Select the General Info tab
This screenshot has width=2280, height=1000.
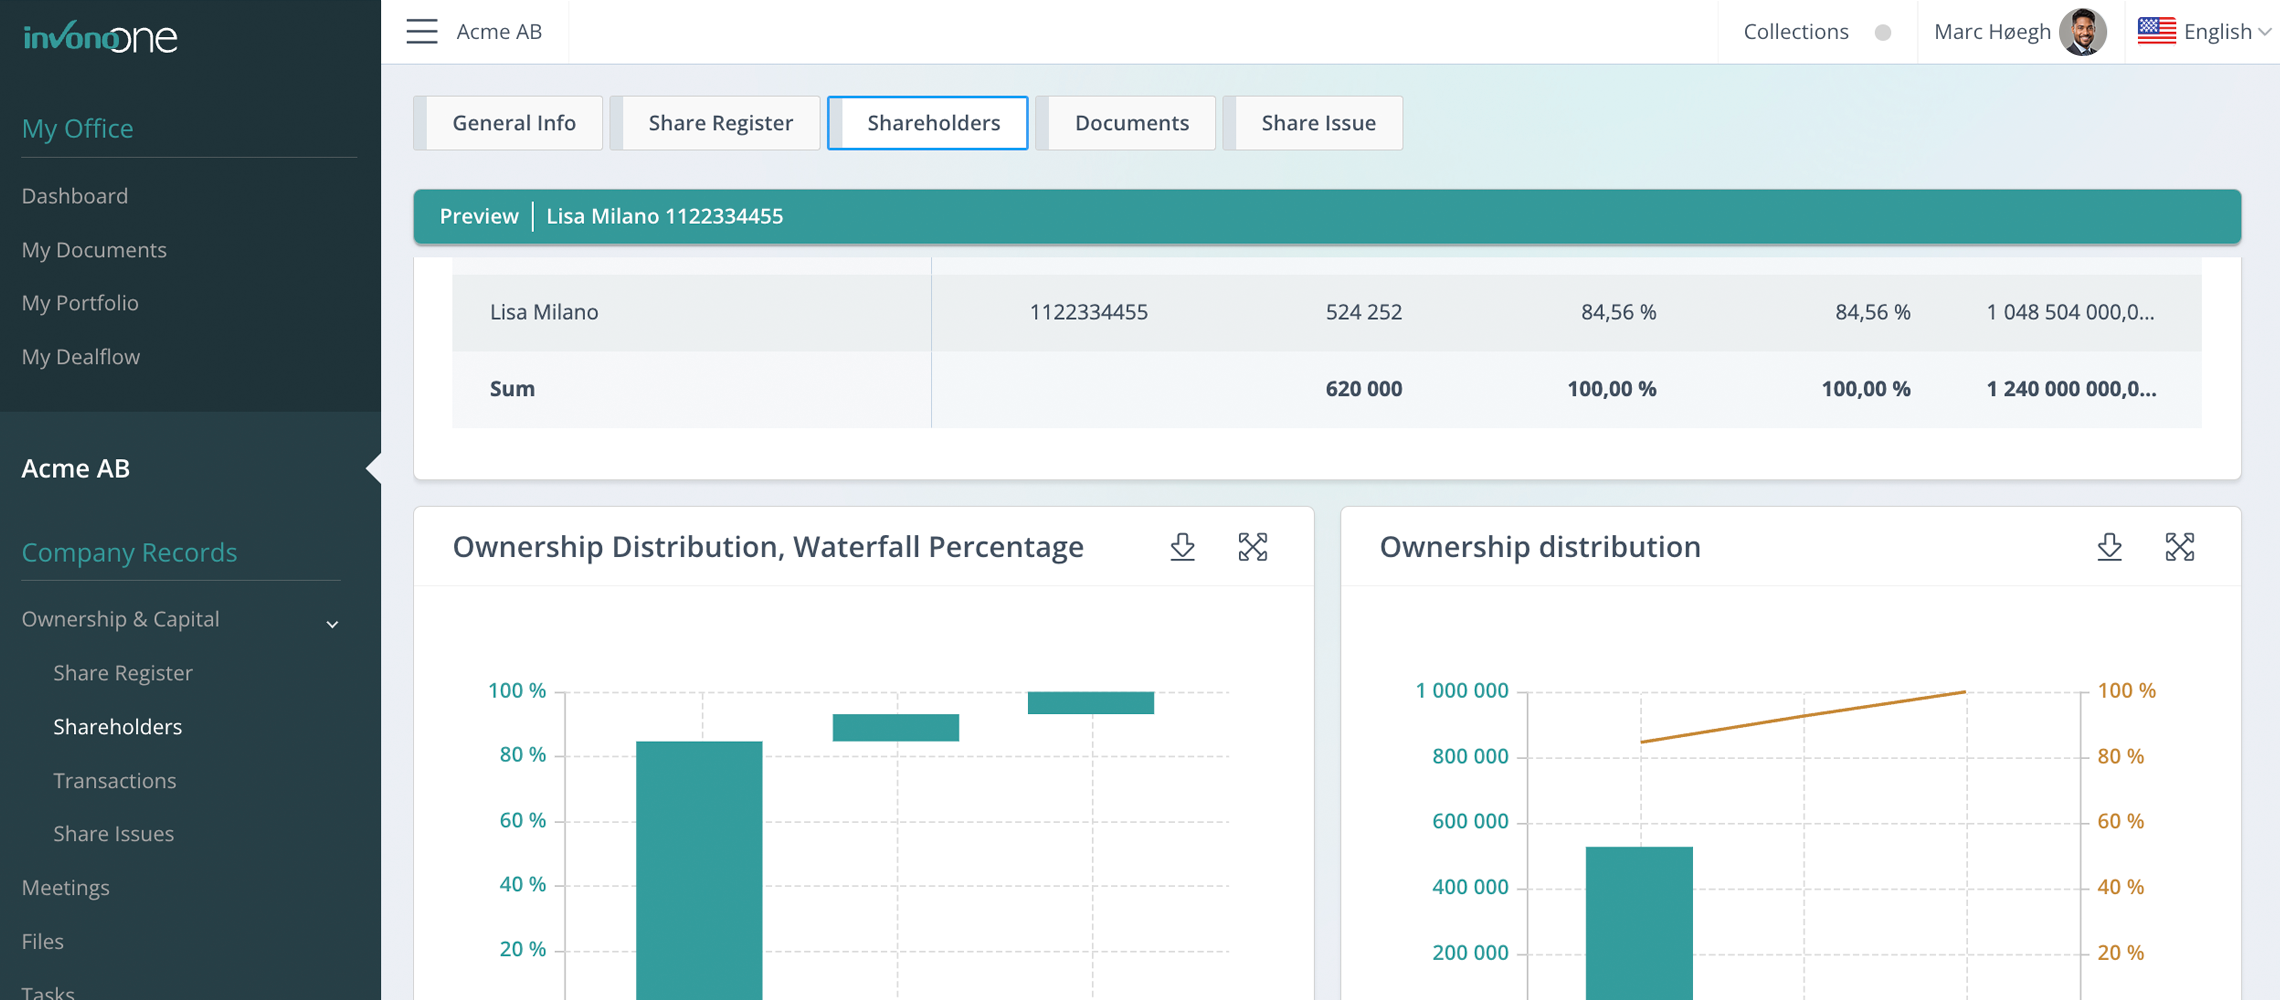point(514,122)
